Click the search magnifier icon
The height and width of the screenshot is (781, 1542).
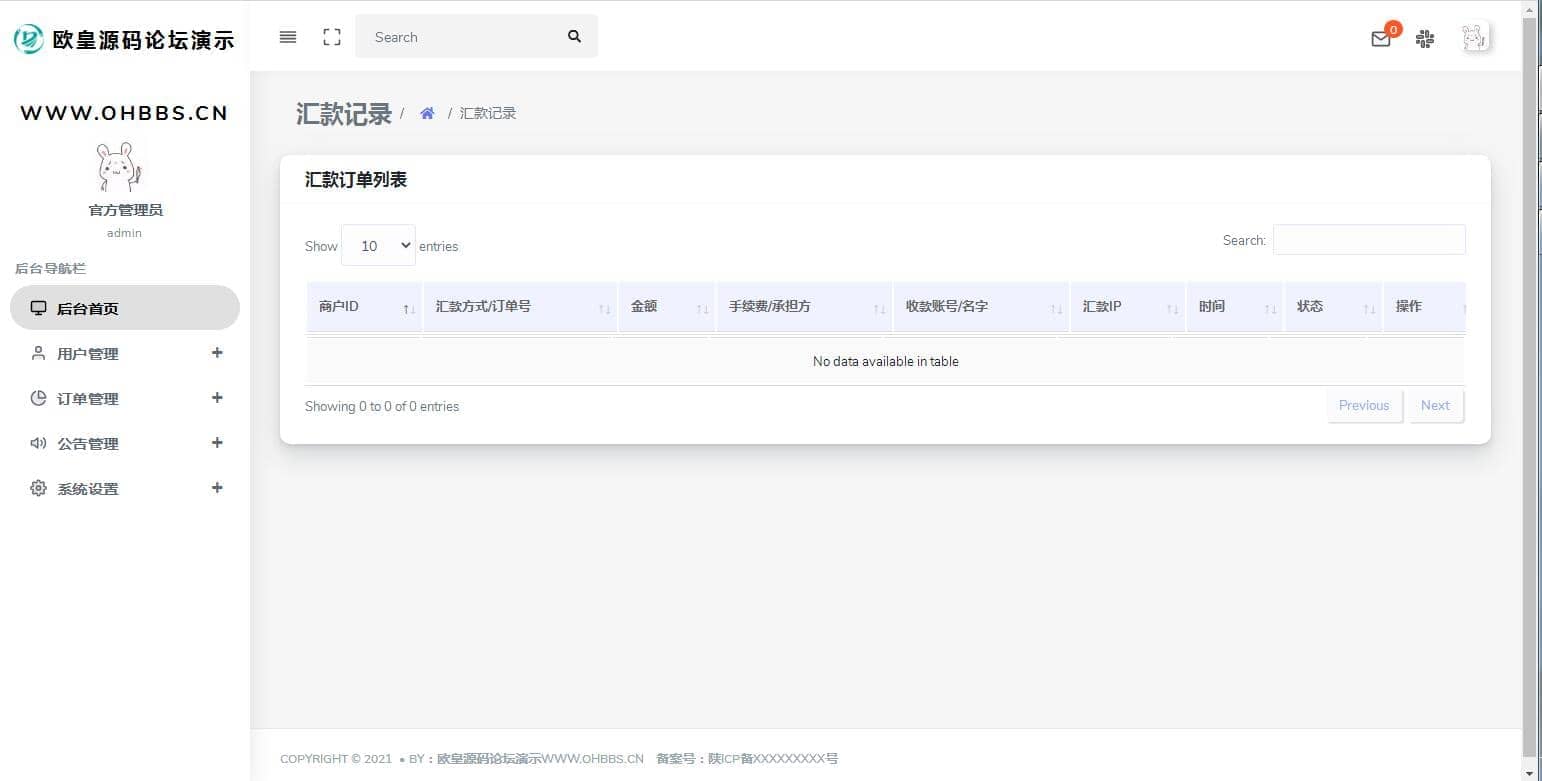(x=574, y=37)
